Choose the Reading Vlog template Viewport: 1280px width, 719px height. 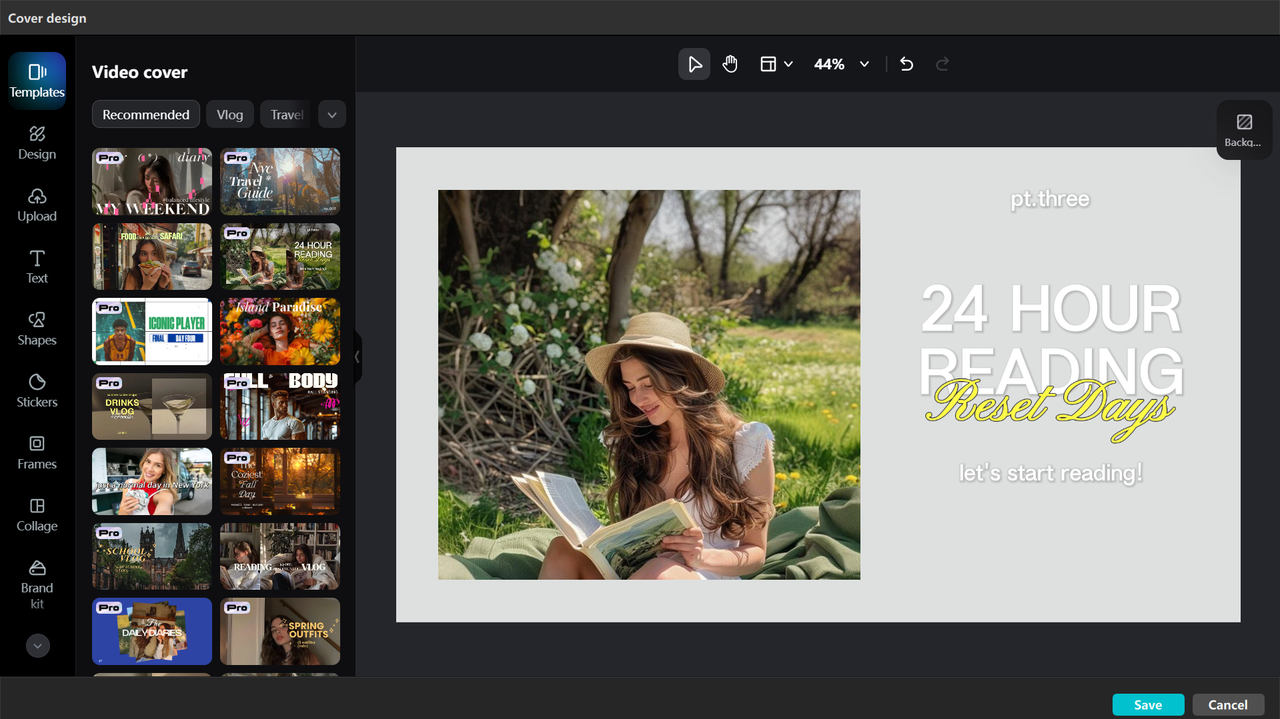pos(280,557)
